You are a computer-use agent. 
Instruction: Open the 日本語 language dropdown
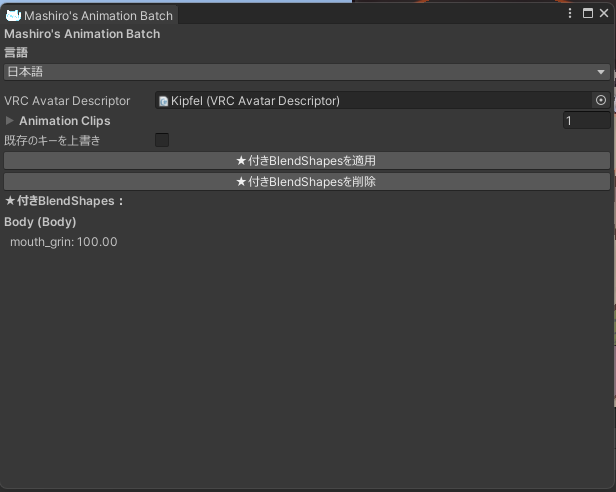306,72
